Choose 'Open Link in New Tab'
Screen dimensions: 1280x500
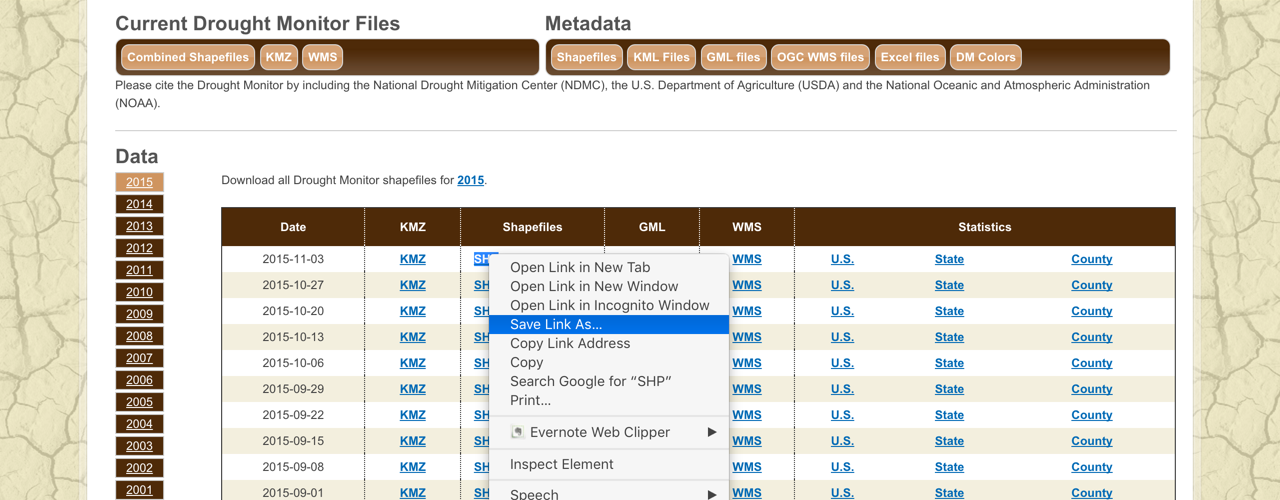[580, 267]
